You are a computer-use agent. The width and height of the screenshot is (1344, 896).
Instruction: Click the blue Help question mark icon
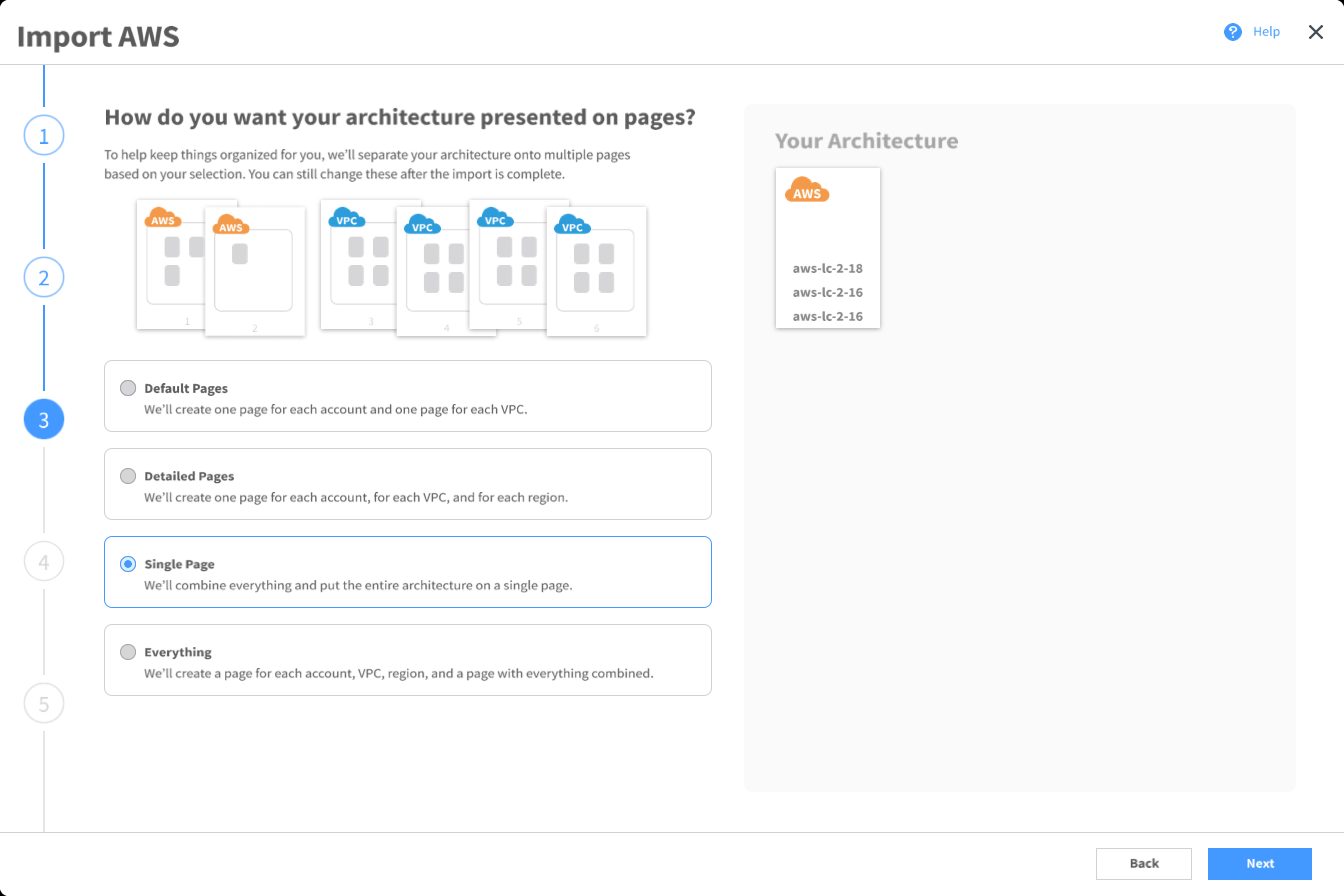coord(1232,32)
